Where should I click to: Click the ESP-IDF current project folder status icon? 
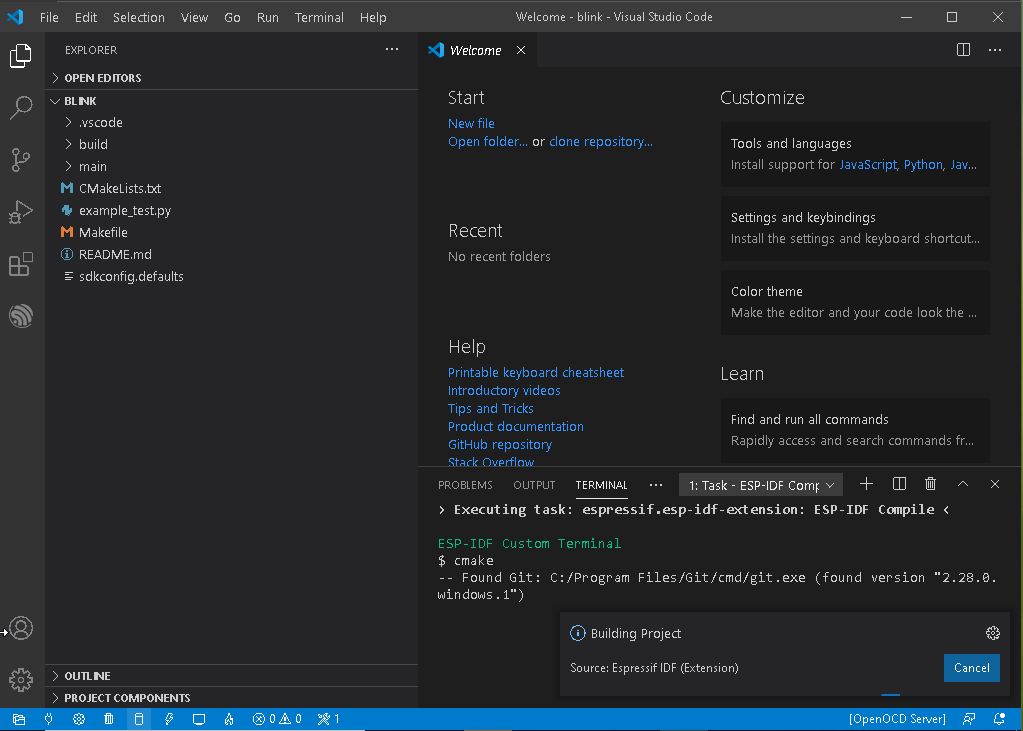(x=19, y=719)
